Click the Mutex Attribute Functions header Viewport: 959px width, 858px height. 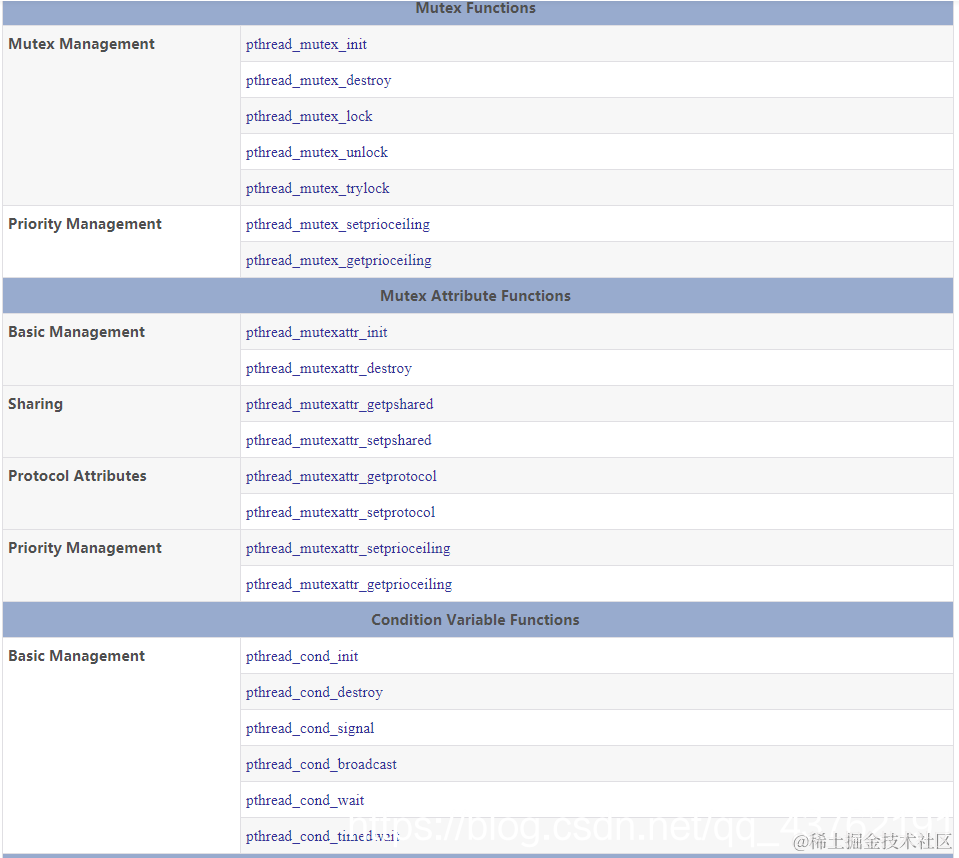(475, 296)
